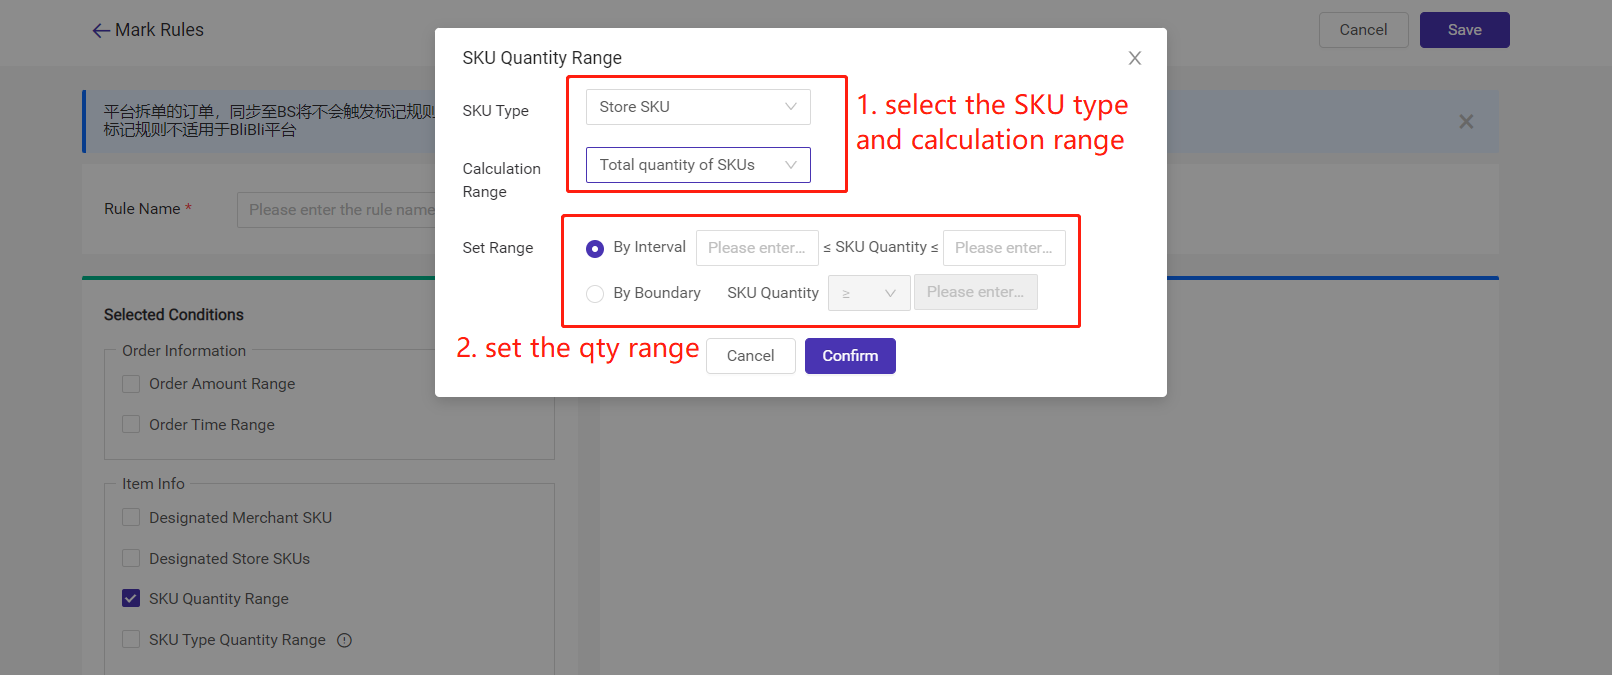Click the SKU Type label in the dialog
This screenshot has width=1612, height=675.
pyautogui.click(x=496, y=111)
